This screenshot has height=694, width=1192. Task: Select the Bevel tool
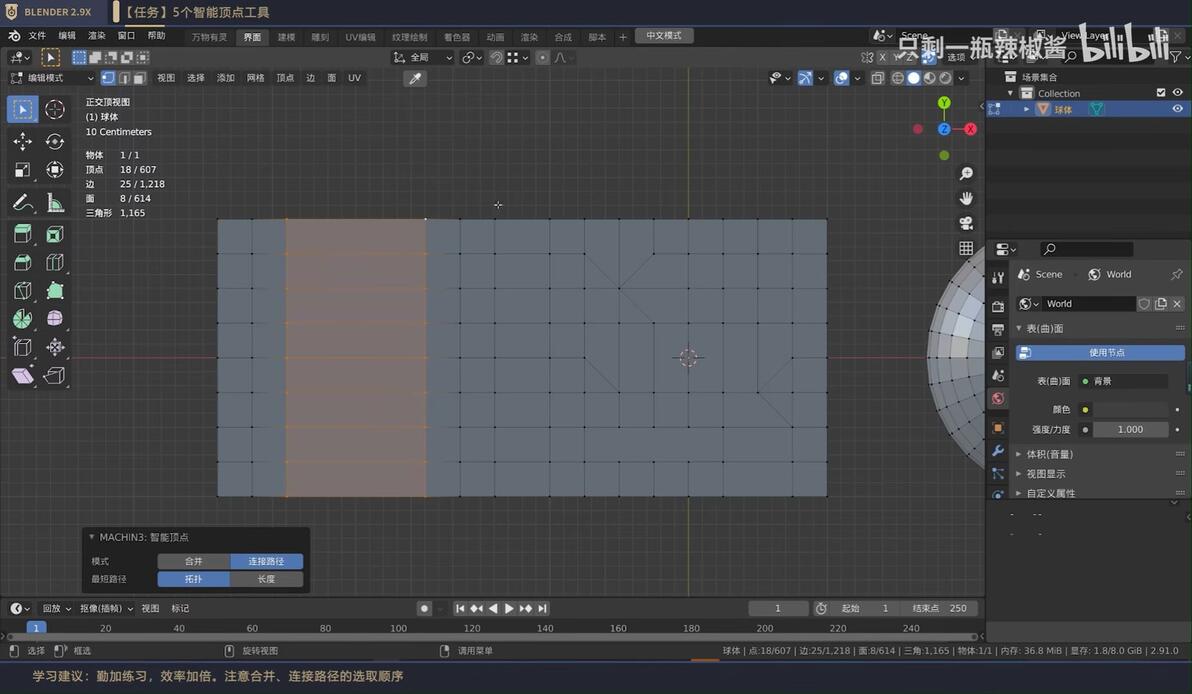(x=22, y=262)
